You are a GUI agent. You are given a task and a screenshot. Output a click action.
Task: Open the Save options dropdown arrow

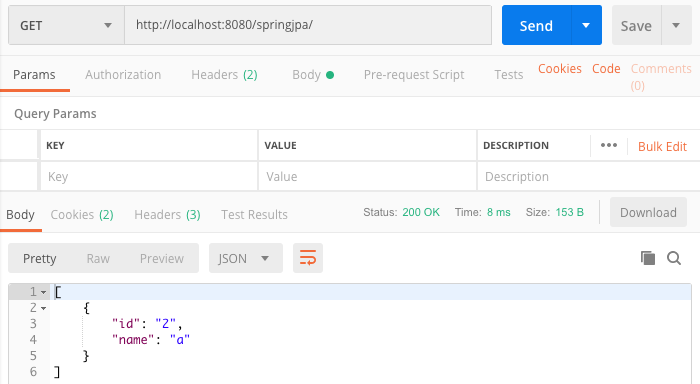[676, 25]
